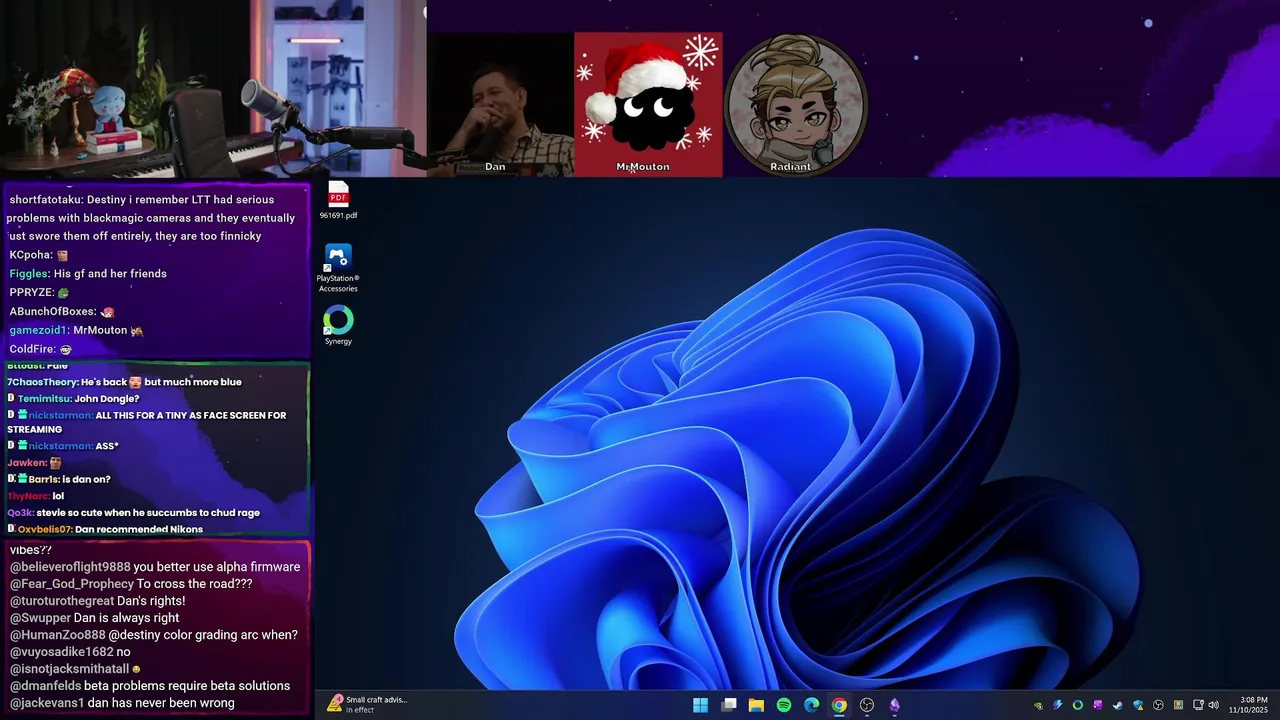Click the Dan webcam tile
Image resolution: width=1280 pixels, height=720 pixels.
coord(500,104)
